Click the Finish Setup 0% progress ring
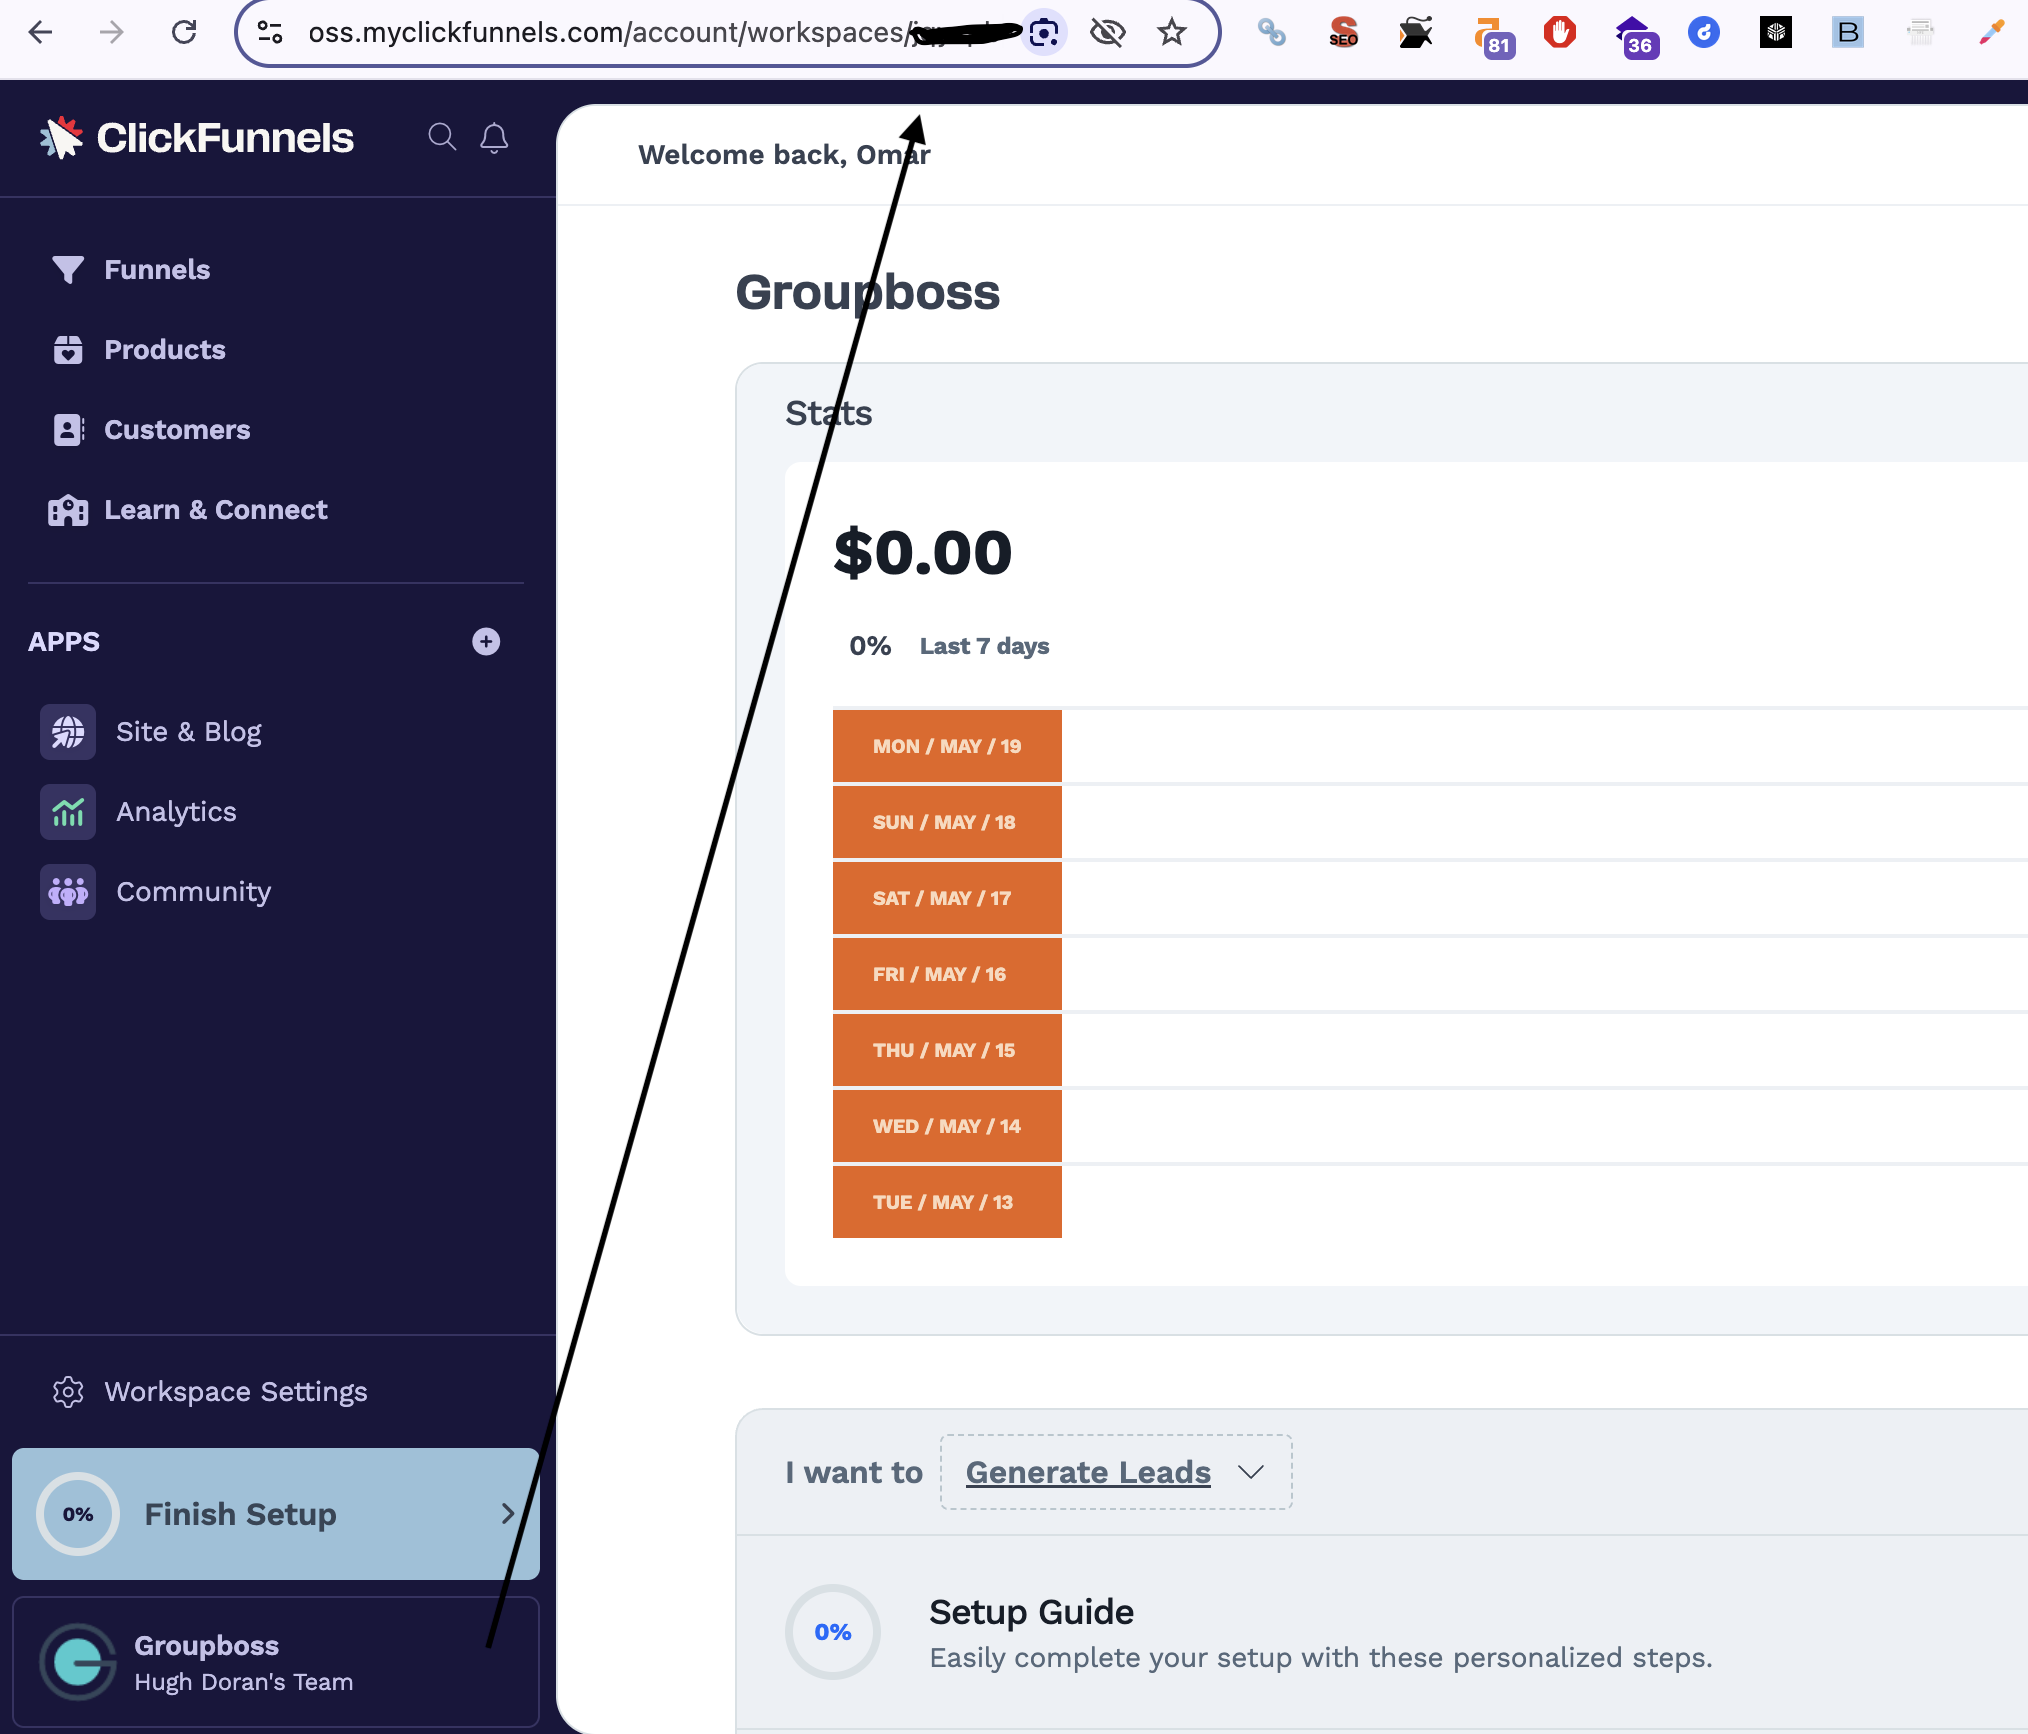The width and height of the screenshot is (2028, 1734). (78, 1514)
